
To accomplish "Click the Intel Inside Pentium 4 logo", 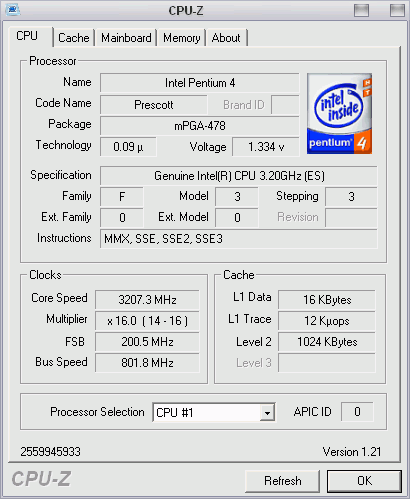I will coord(339,114).
